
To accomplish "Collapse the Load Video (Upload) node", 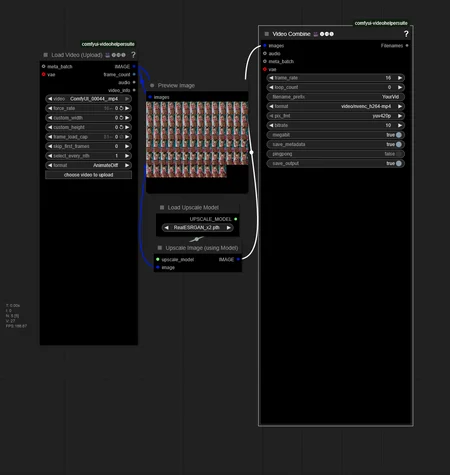I will tap(45, 55).
